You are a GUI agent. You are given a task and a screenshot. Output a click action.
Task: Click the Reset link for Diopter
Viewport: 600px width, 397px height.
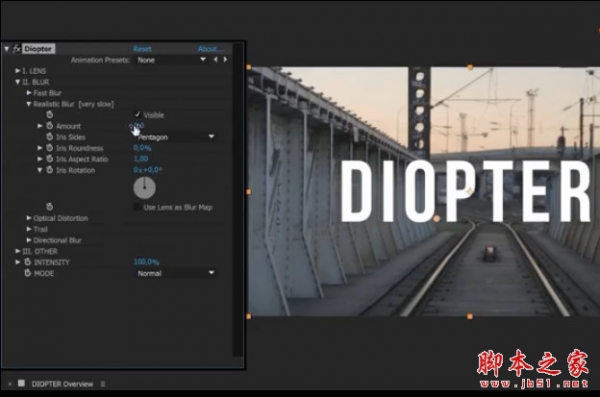pos(142,49)
